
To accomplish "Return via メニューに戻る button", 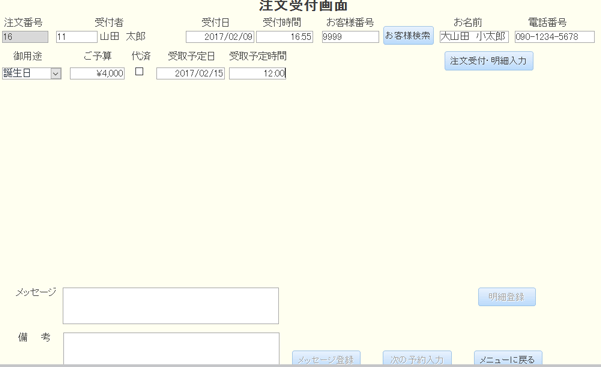I will [x=508, y=358].
